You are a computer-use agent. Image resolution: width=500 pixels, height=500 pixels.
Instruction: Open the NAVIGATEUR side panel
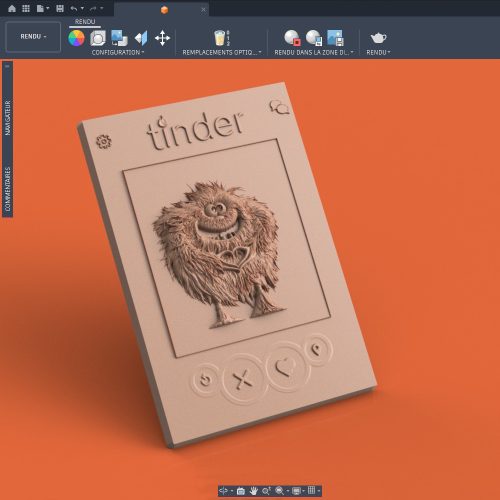[x=8, y=118]
